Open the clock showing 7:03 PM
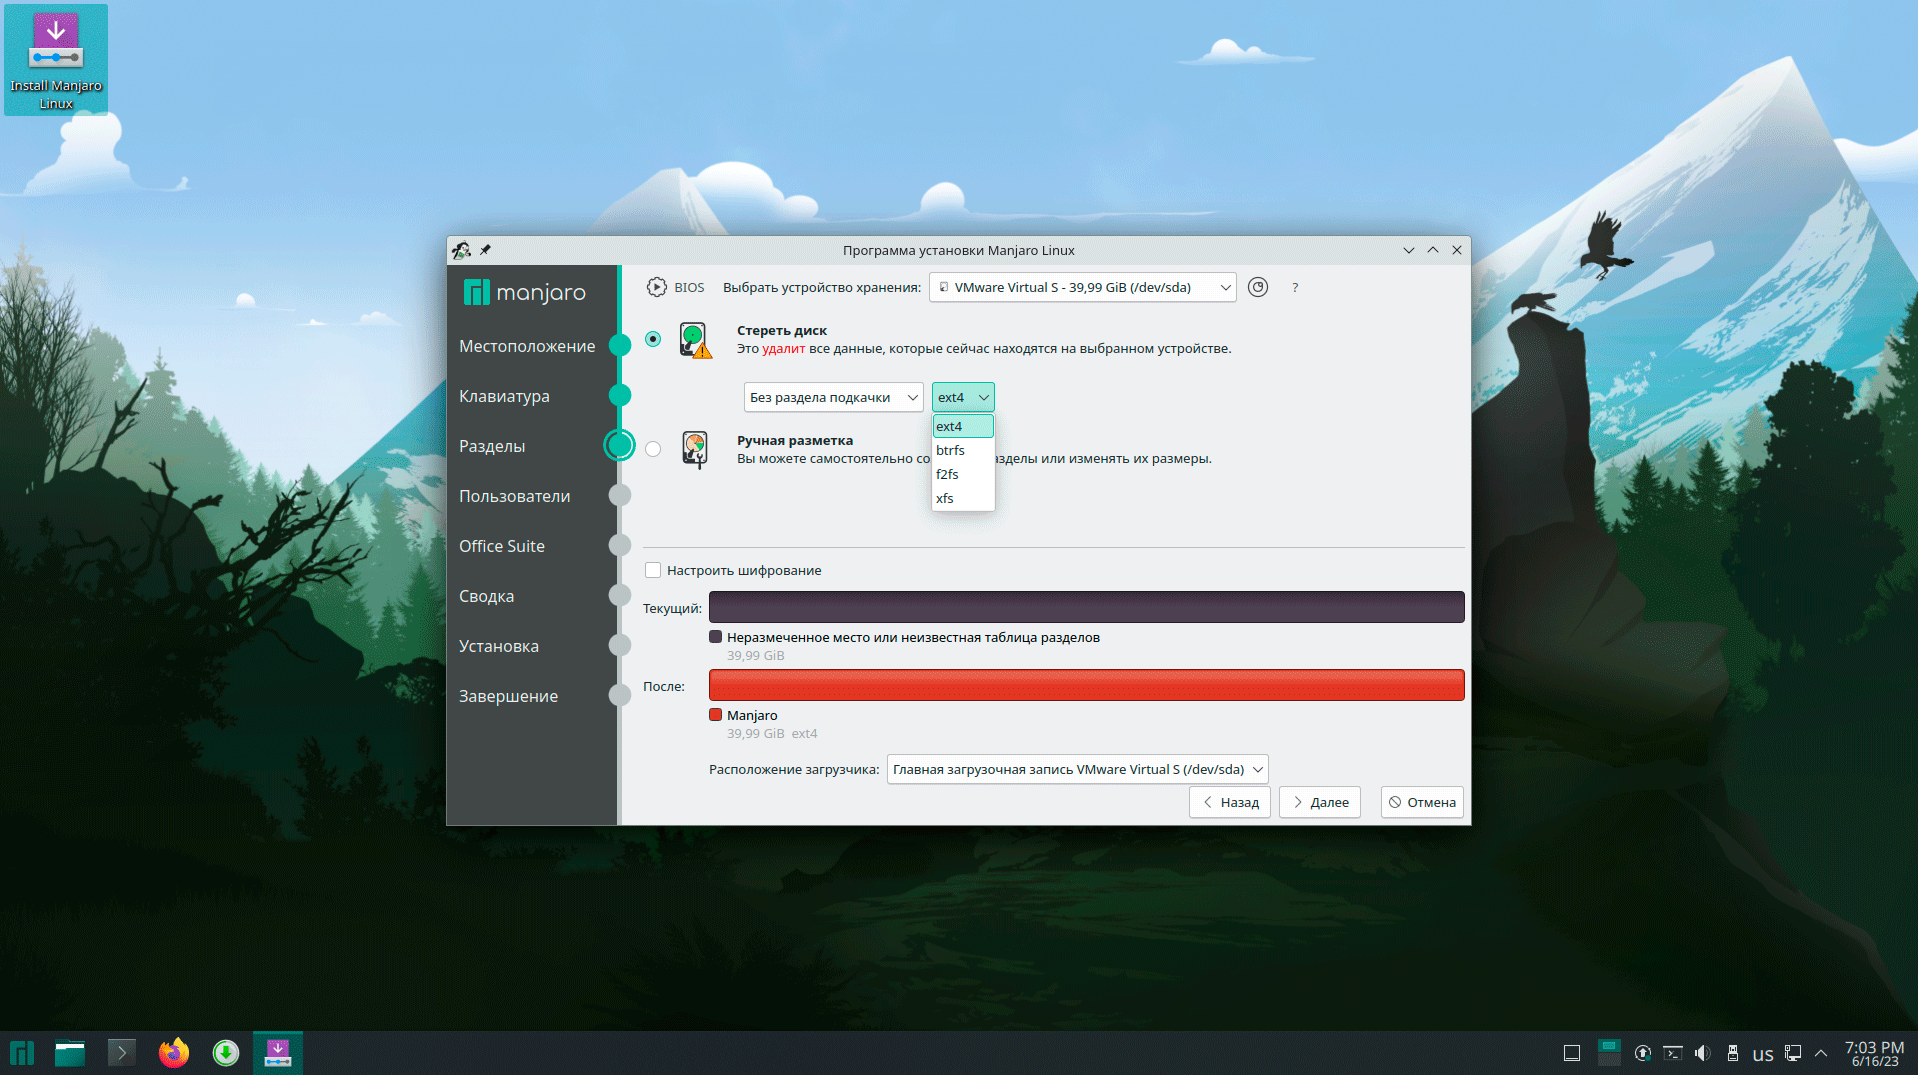Image resolution: width=1918 pixels, height=1075 pixels. click(x=1874, y=1053)
